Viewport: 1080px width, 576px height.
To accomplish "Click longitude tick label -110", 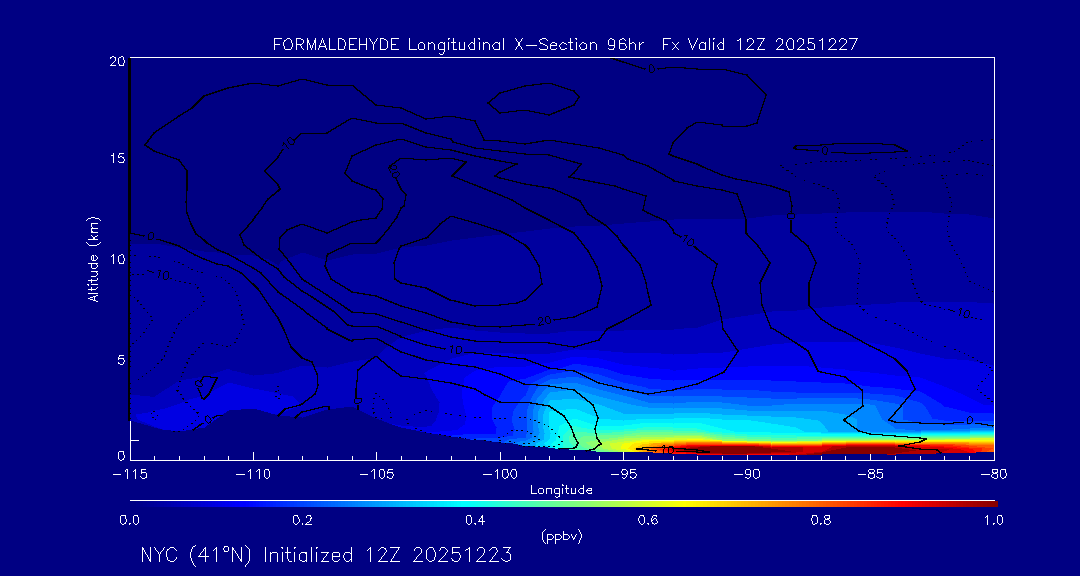I will pyautogui.click(x=253, y=474).
